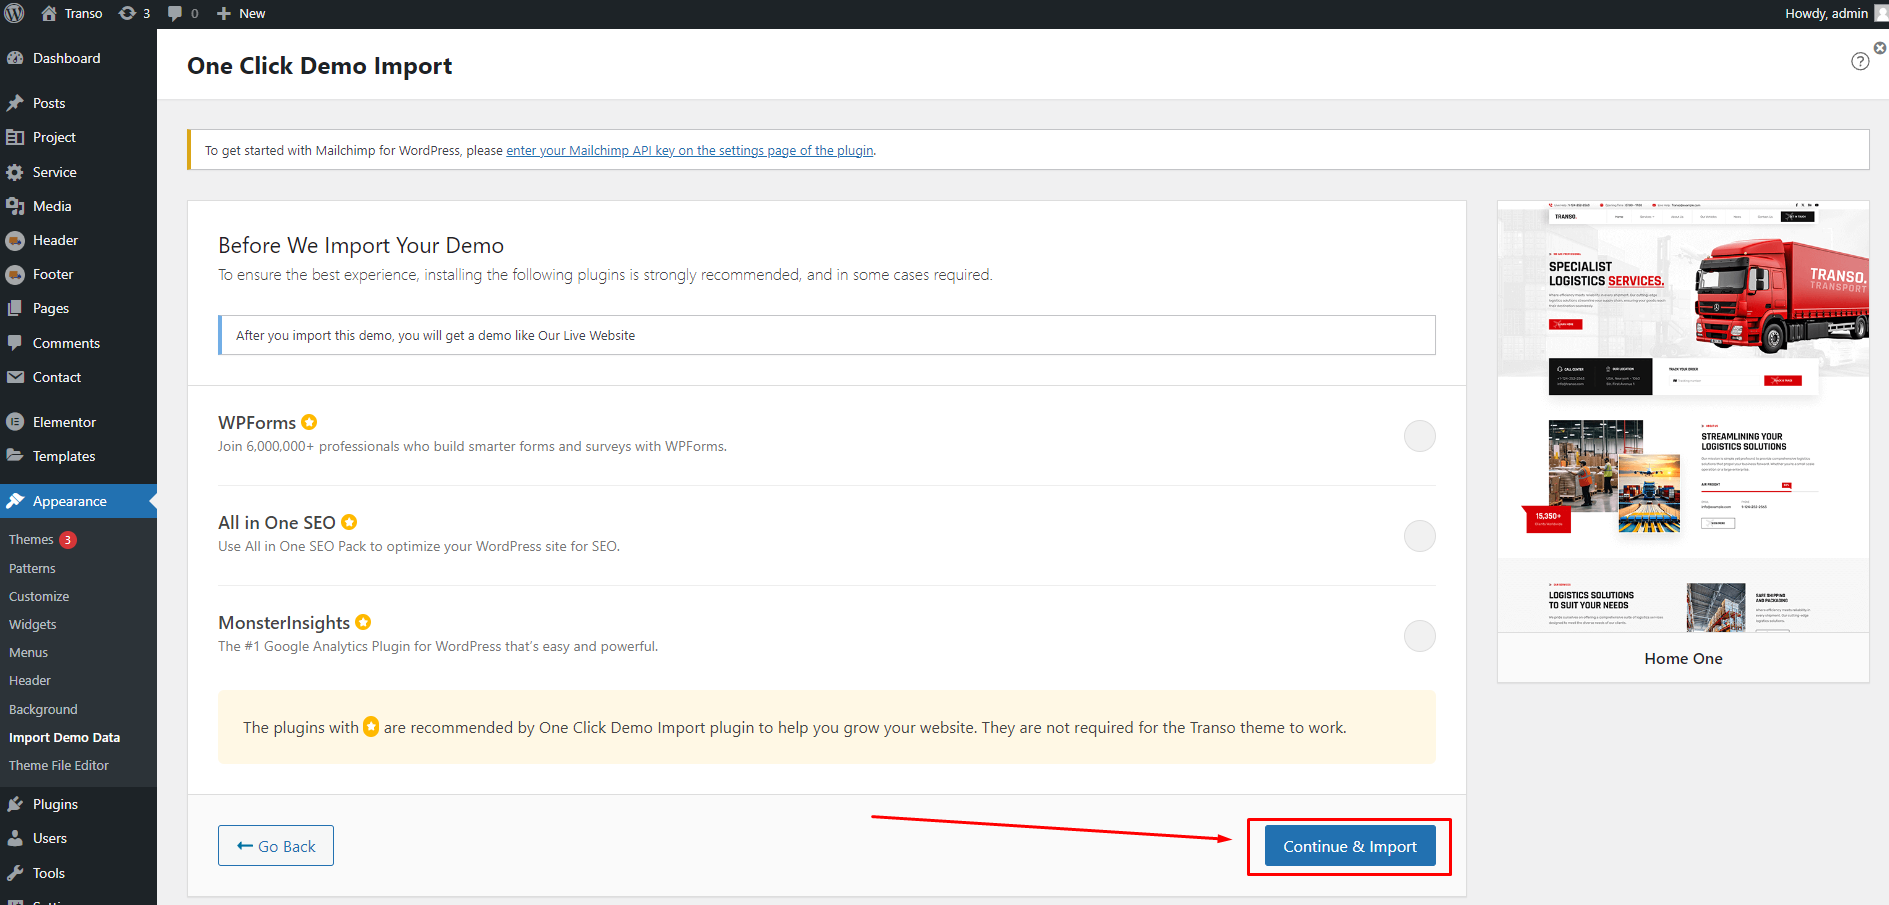Click the Dashboard menu label
The height and width of the screenshot is (905, 1889).
point(67,58)
